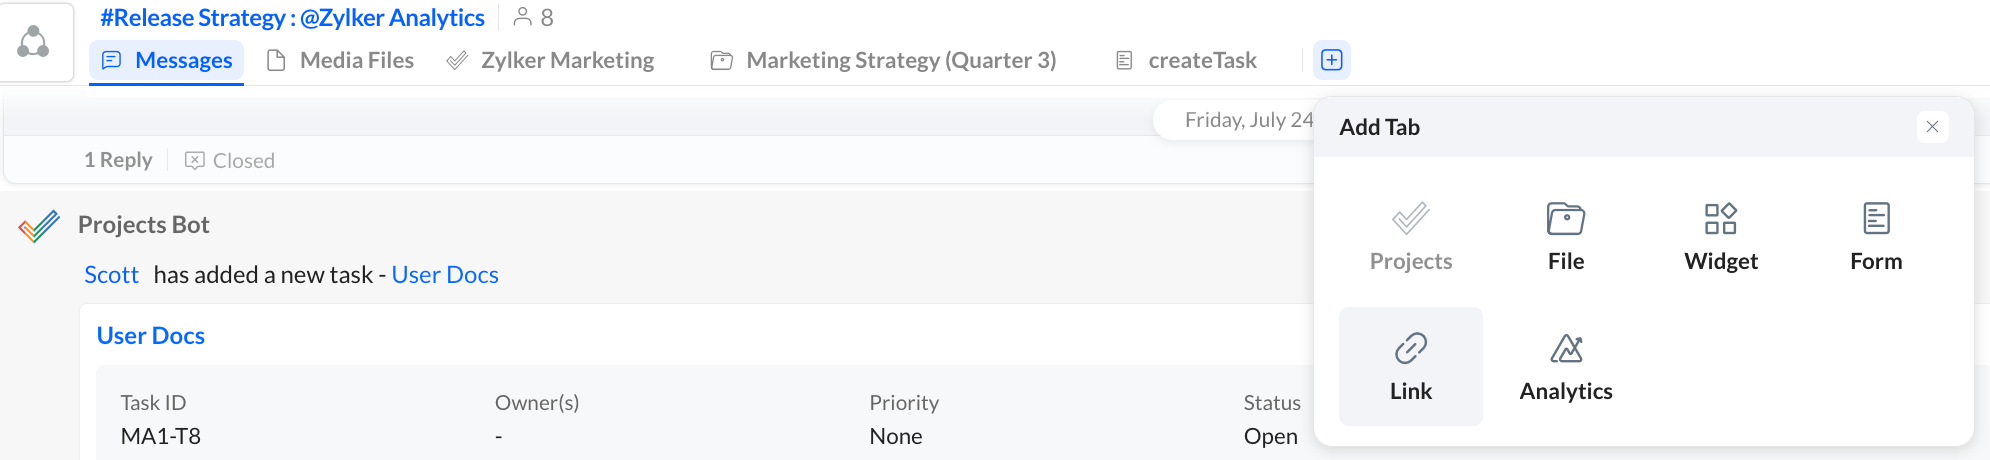Click the disabled Projects option icon
The height and width of the screenshot is (460, 1990).
click(x=1410, y=219)
